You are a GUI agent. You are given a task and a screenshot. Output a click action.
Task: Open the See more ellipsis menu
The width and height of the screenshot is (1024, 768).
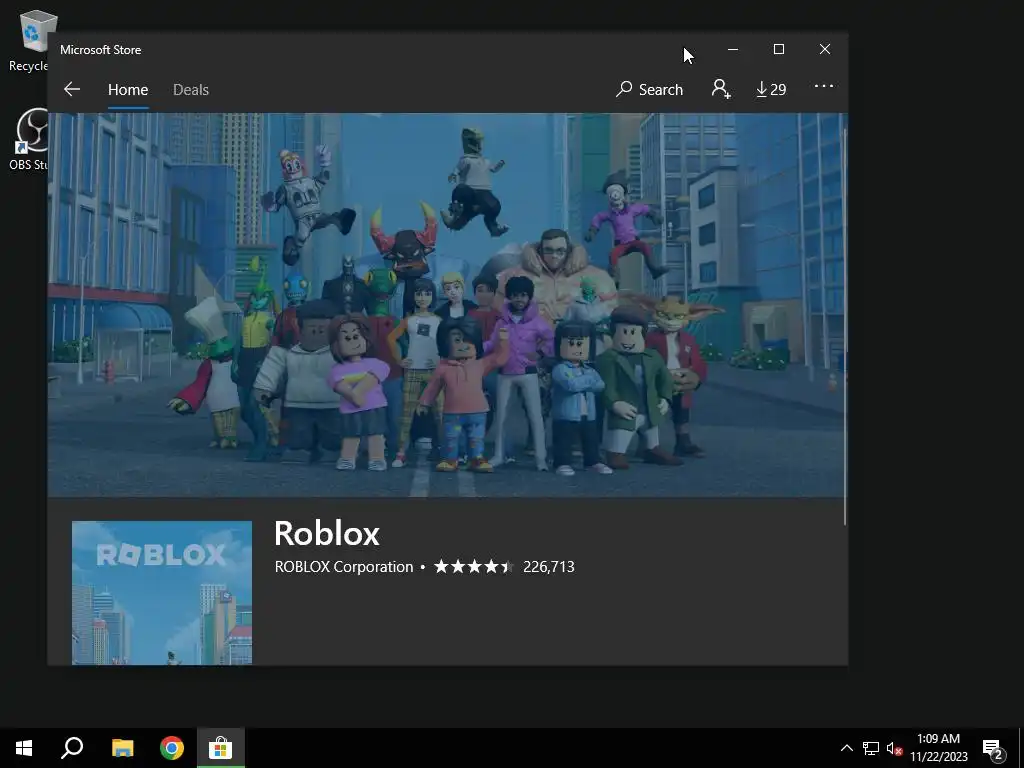tap(824, 86)
